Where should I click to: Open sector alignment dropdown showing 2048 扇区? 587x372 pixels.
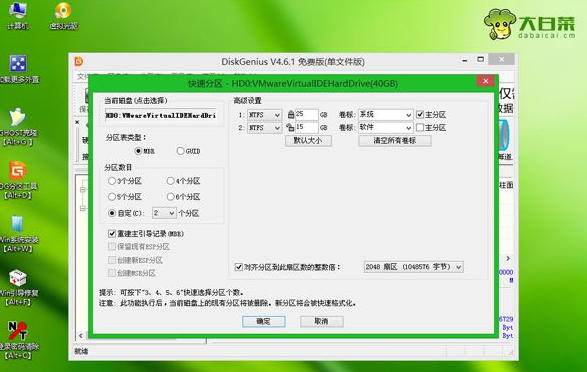pos(413,267)
